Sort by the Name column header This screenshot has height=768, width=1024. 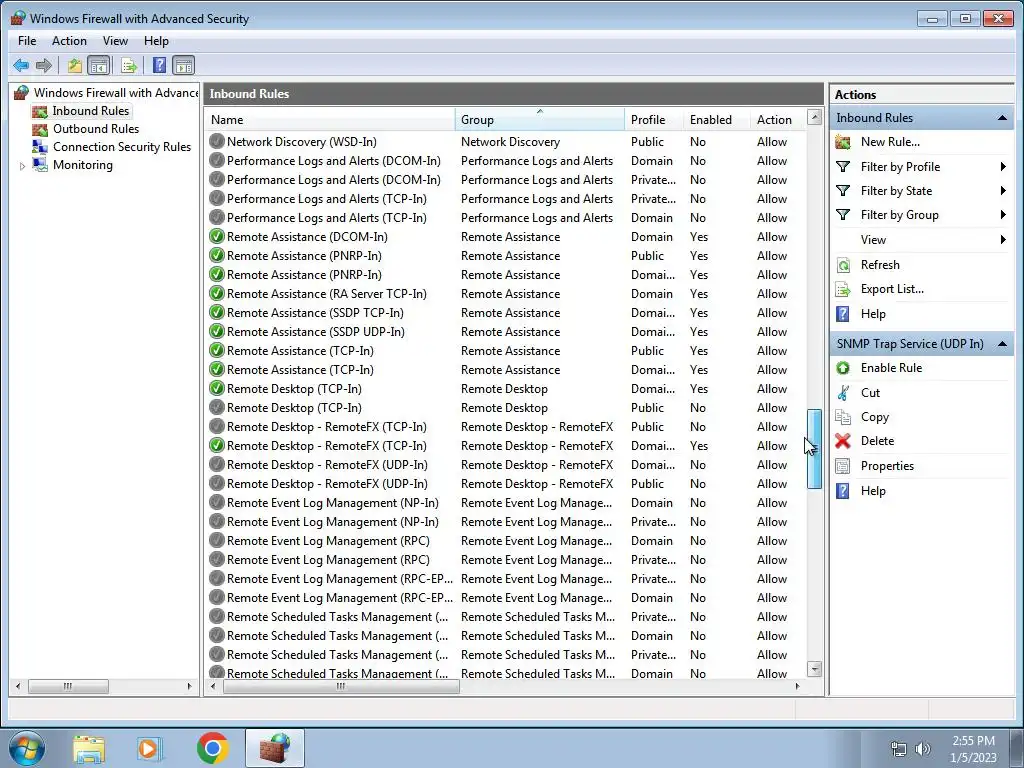[330, 120]
